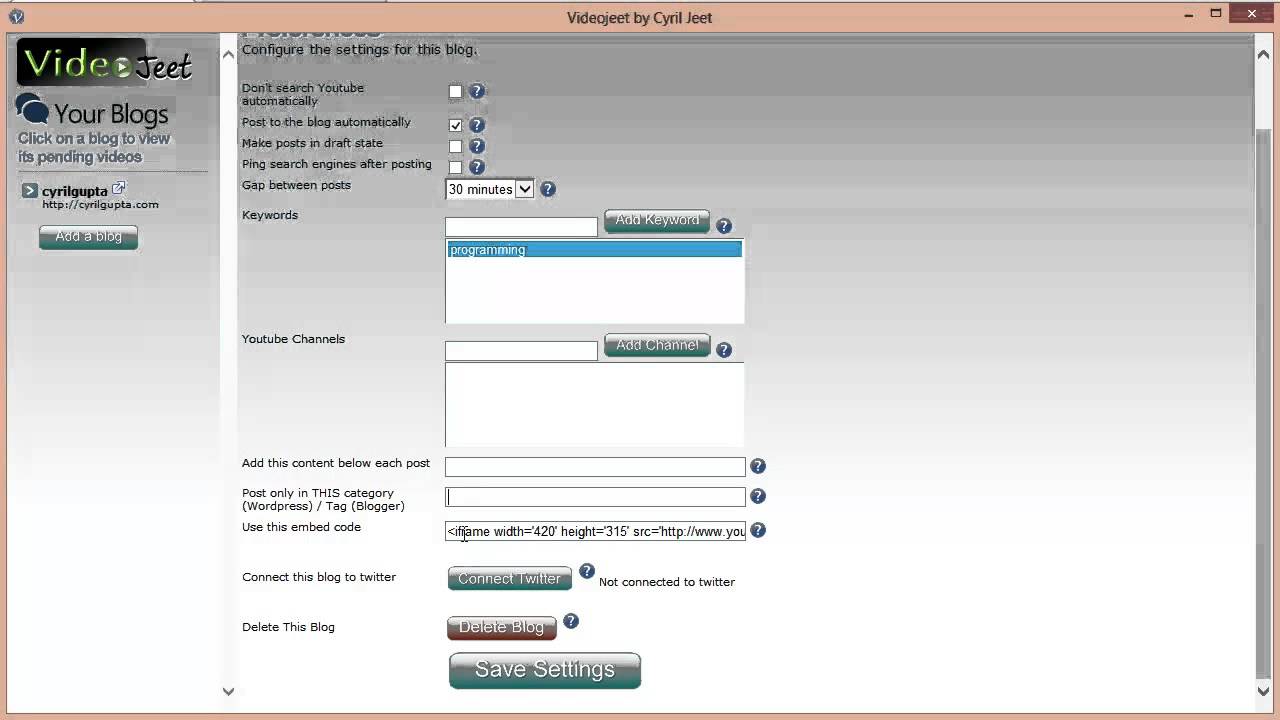Focus Add this content below each post field
This screenshot has height=720, width=1280.
click(x=595, y=467)
